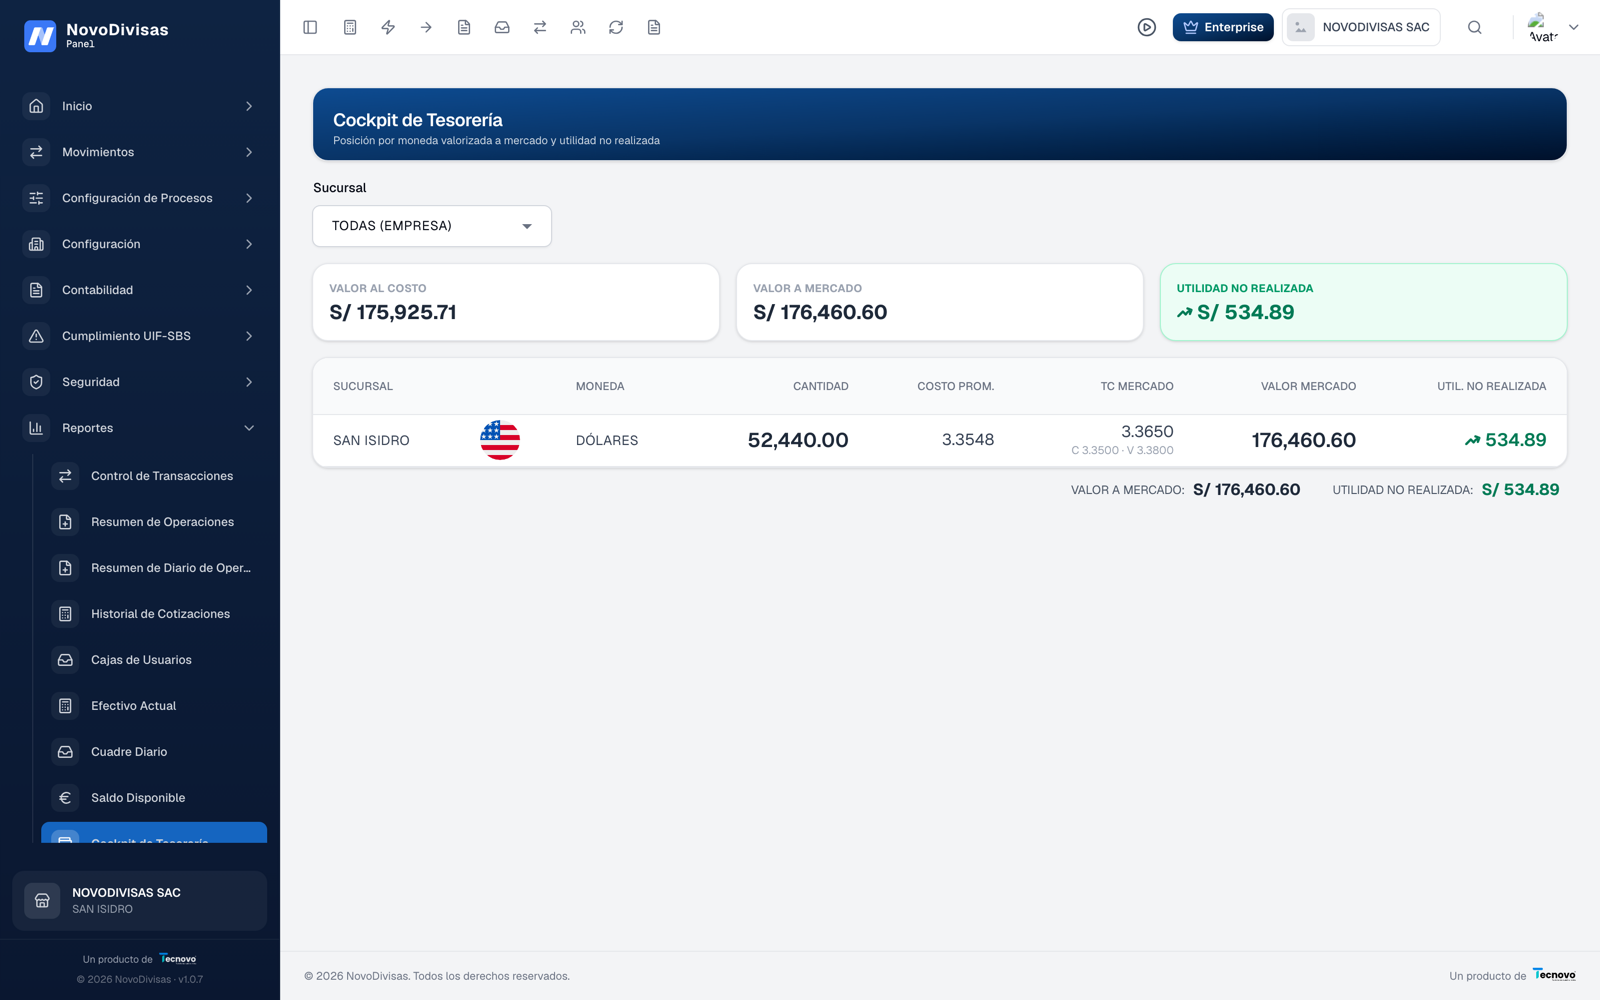This screenshot has height=1000, width=1600.
Task: Expand the Contabilidad menu
Action: [140, 290]
